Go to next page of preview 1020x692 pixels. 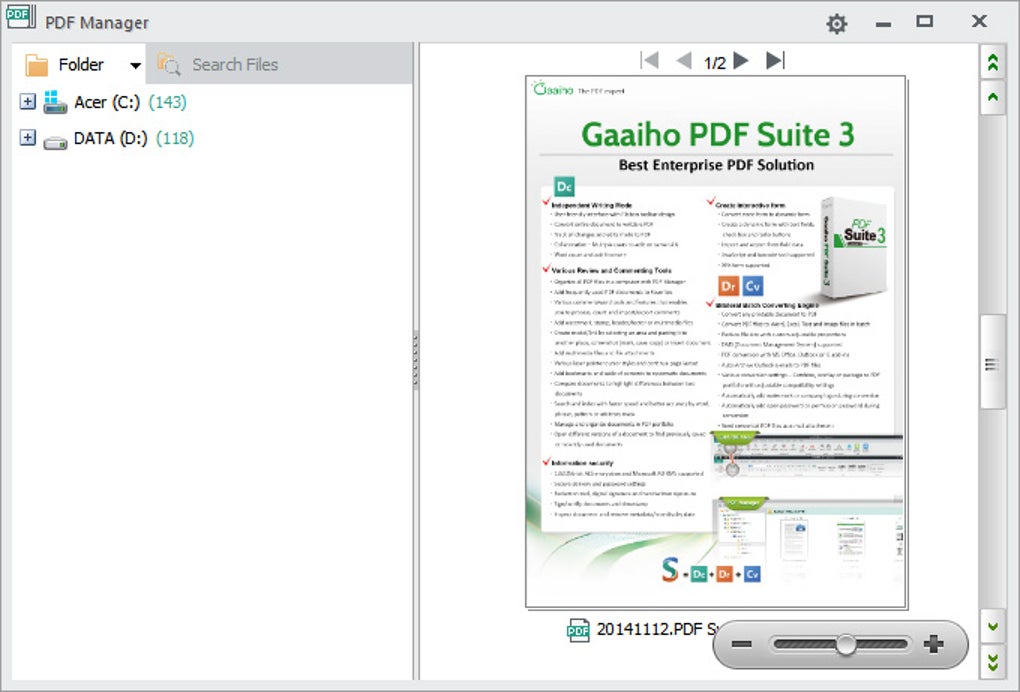[x=741, y=60]
